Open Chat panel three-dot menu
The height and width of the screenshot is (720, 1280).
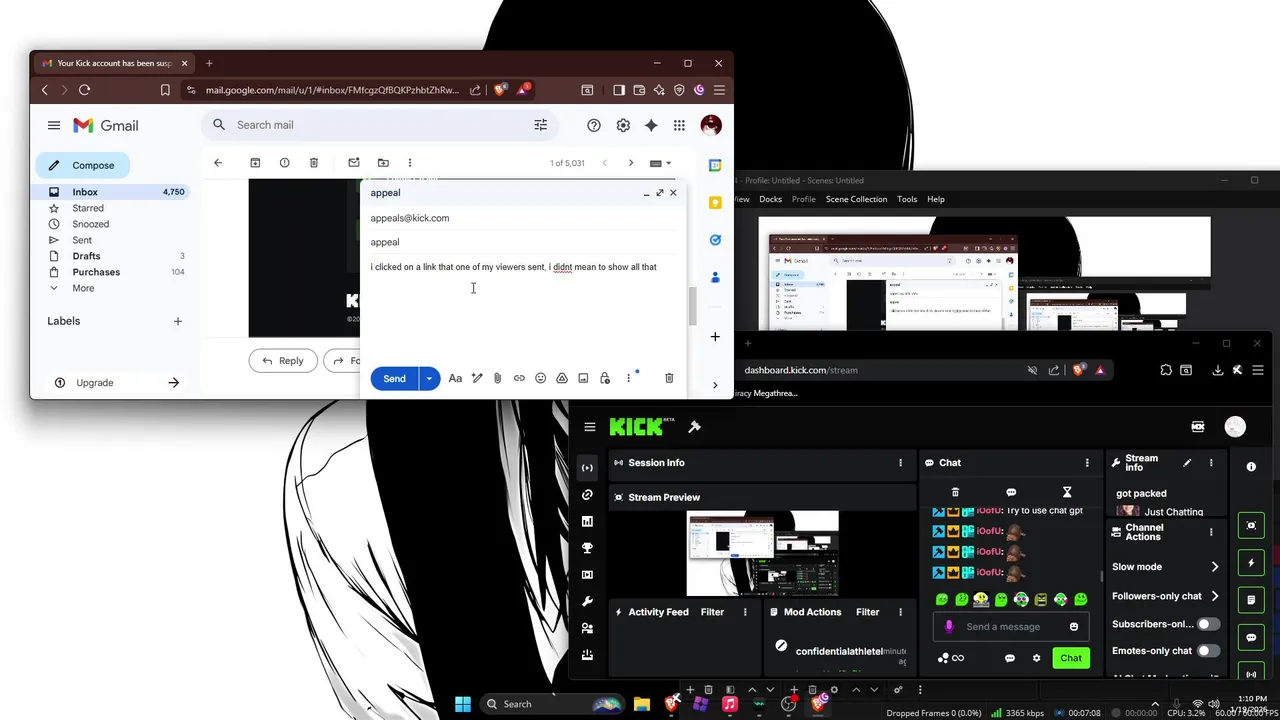click(1087, 463)
